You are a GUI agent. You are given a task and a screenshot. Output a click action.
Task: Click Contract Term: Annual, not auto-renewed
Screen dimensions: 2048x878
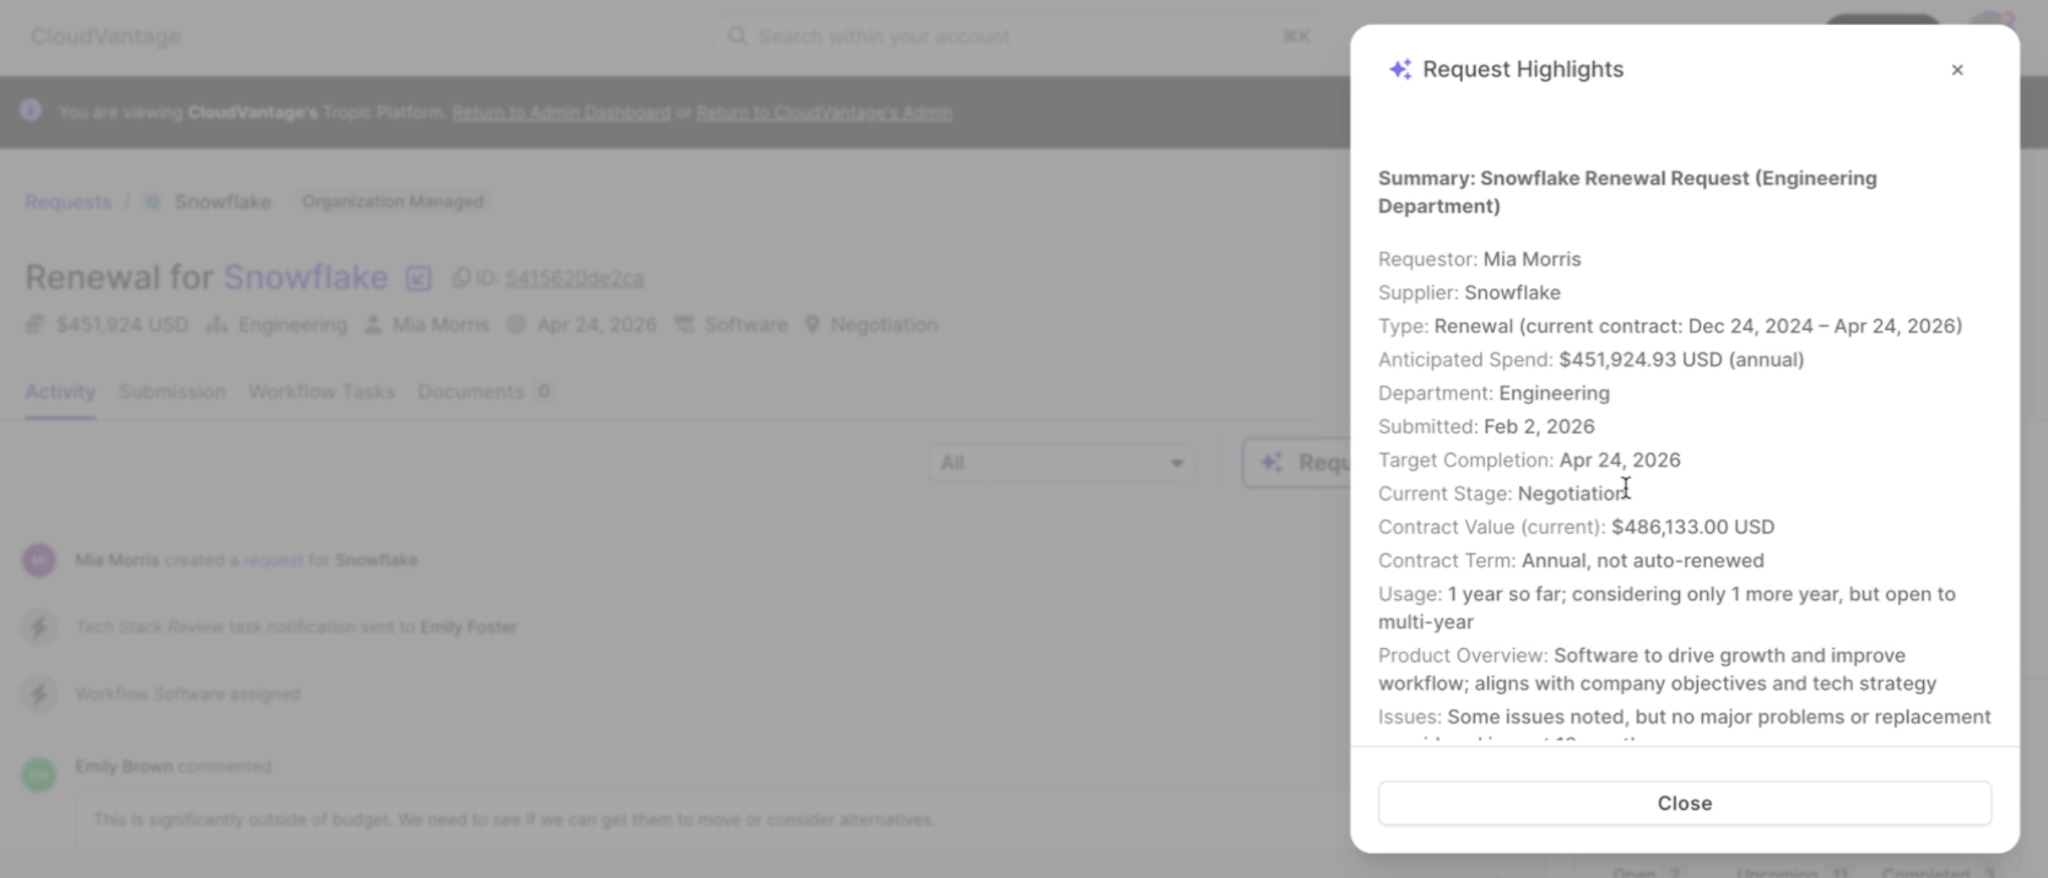(x=1571, y=561)
